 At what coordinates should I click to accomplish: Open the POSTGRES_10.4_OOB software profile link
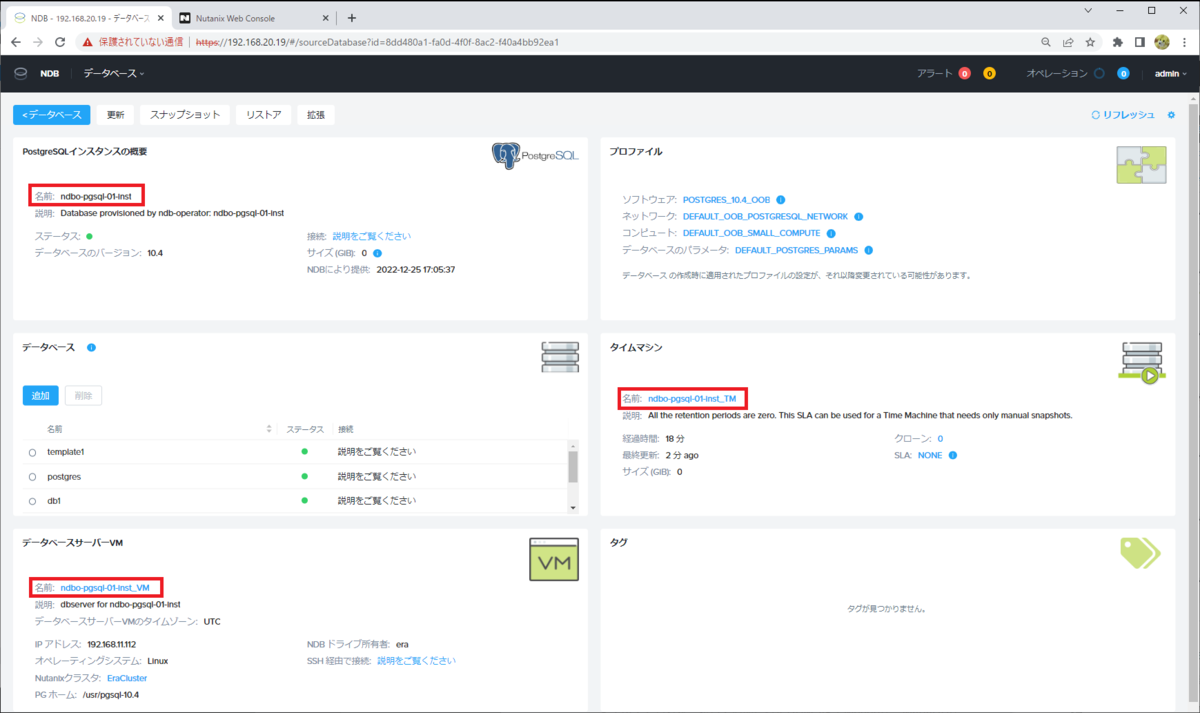[x=727, y=200]
